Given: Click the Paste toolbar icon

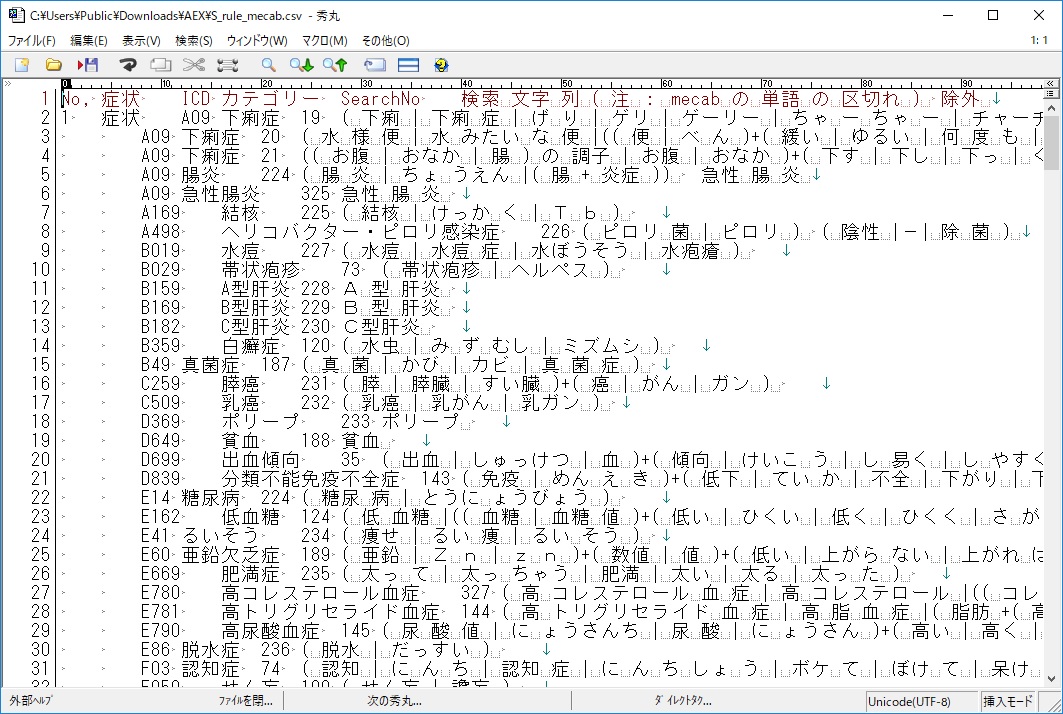Looking at the screenshot, I should pos(228,65).
